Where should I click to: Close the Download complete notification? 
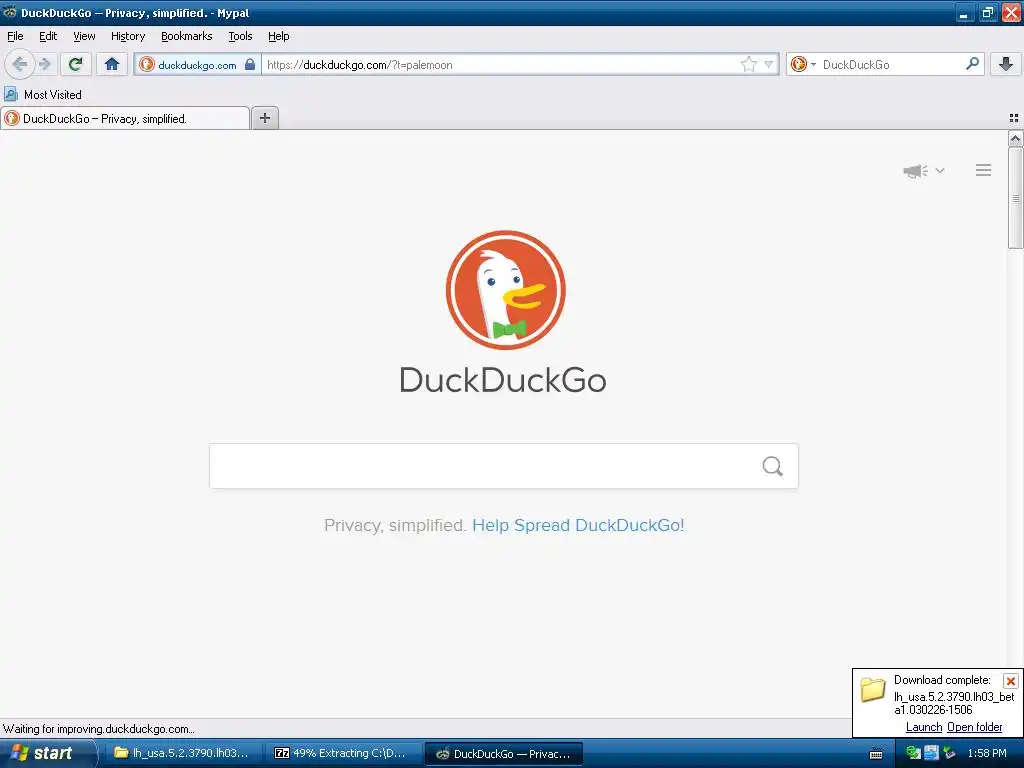[x=1011, y=681]
